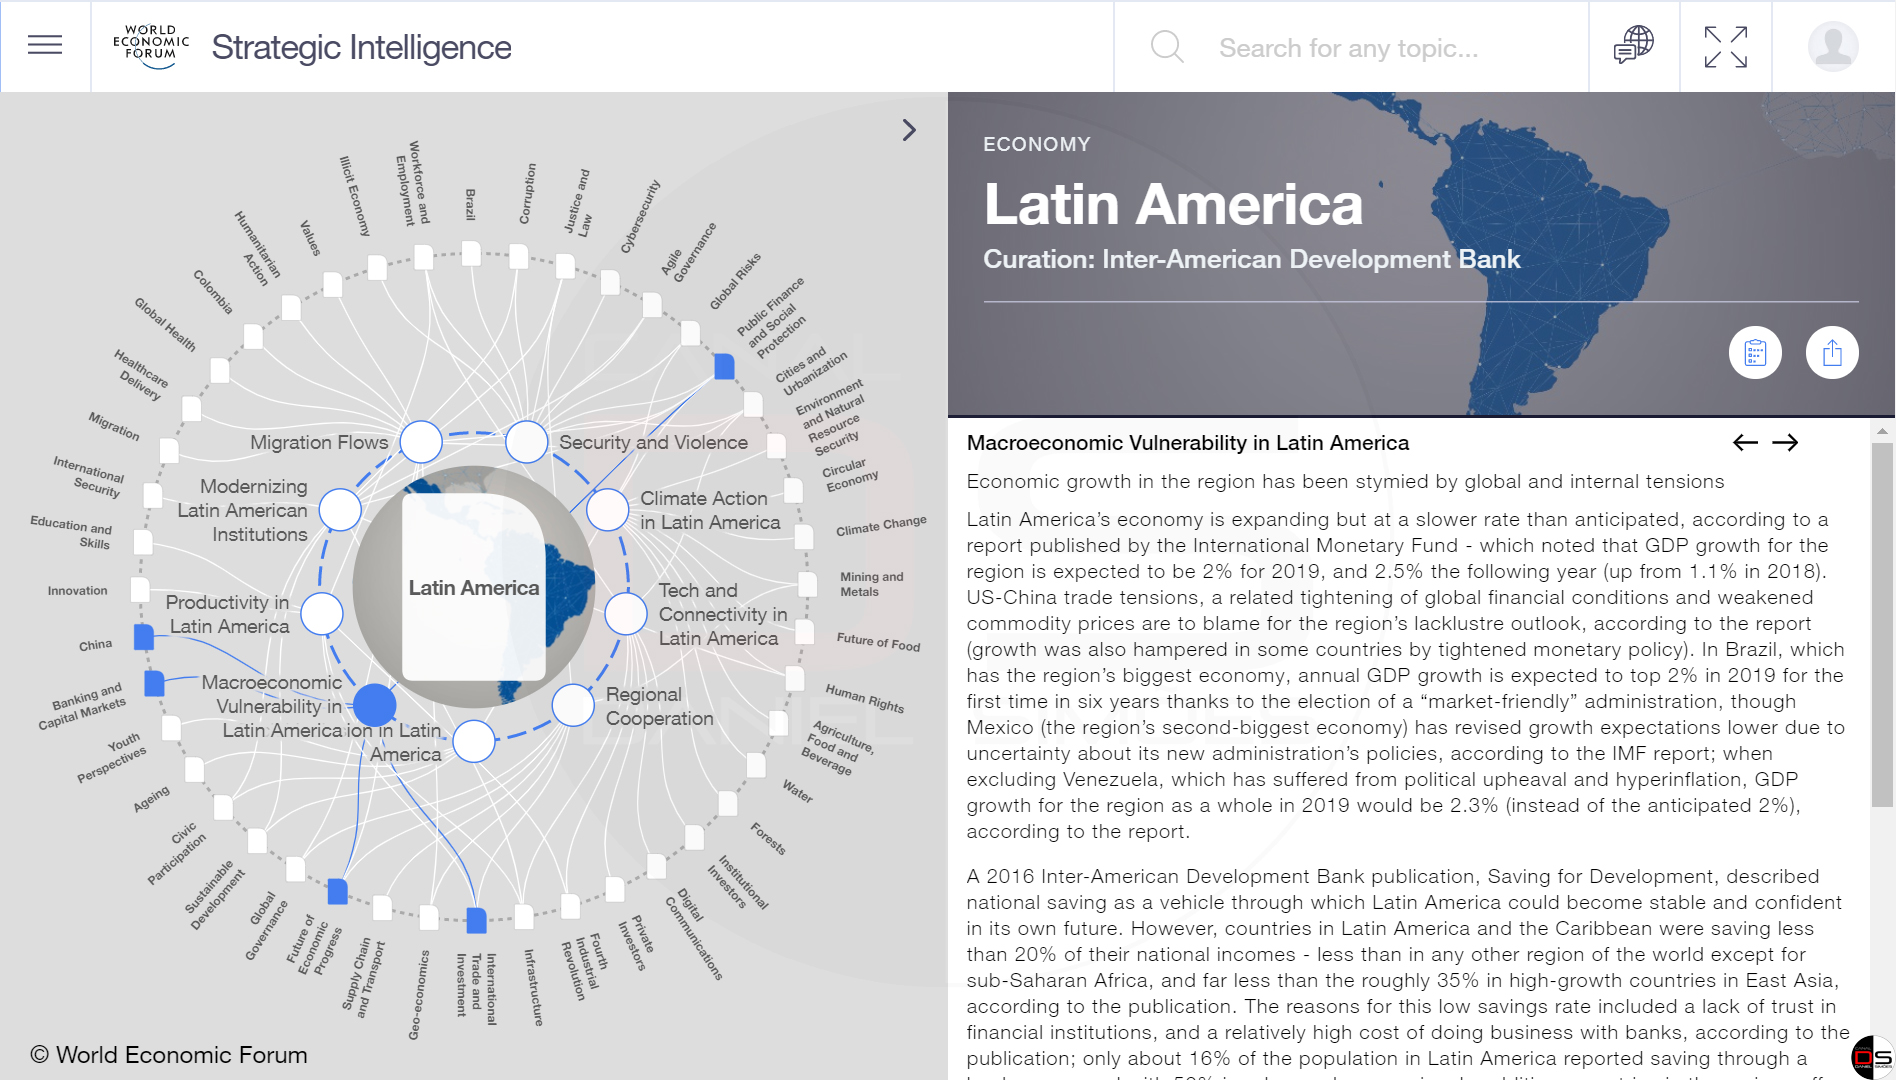Click the search magnifier icon
This screenshot has width=1896, height=1080.
(1167, 47)
